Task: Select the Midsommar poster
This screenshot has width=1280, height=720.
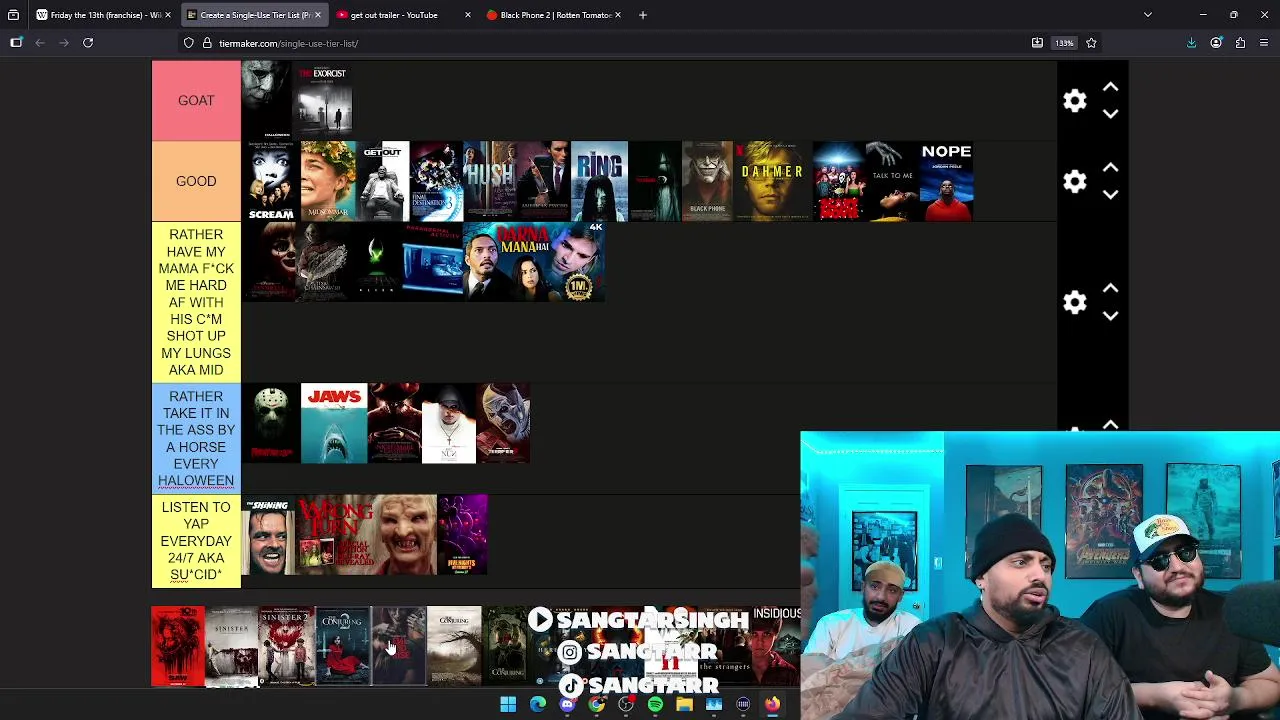Action: tap(328, 181)
